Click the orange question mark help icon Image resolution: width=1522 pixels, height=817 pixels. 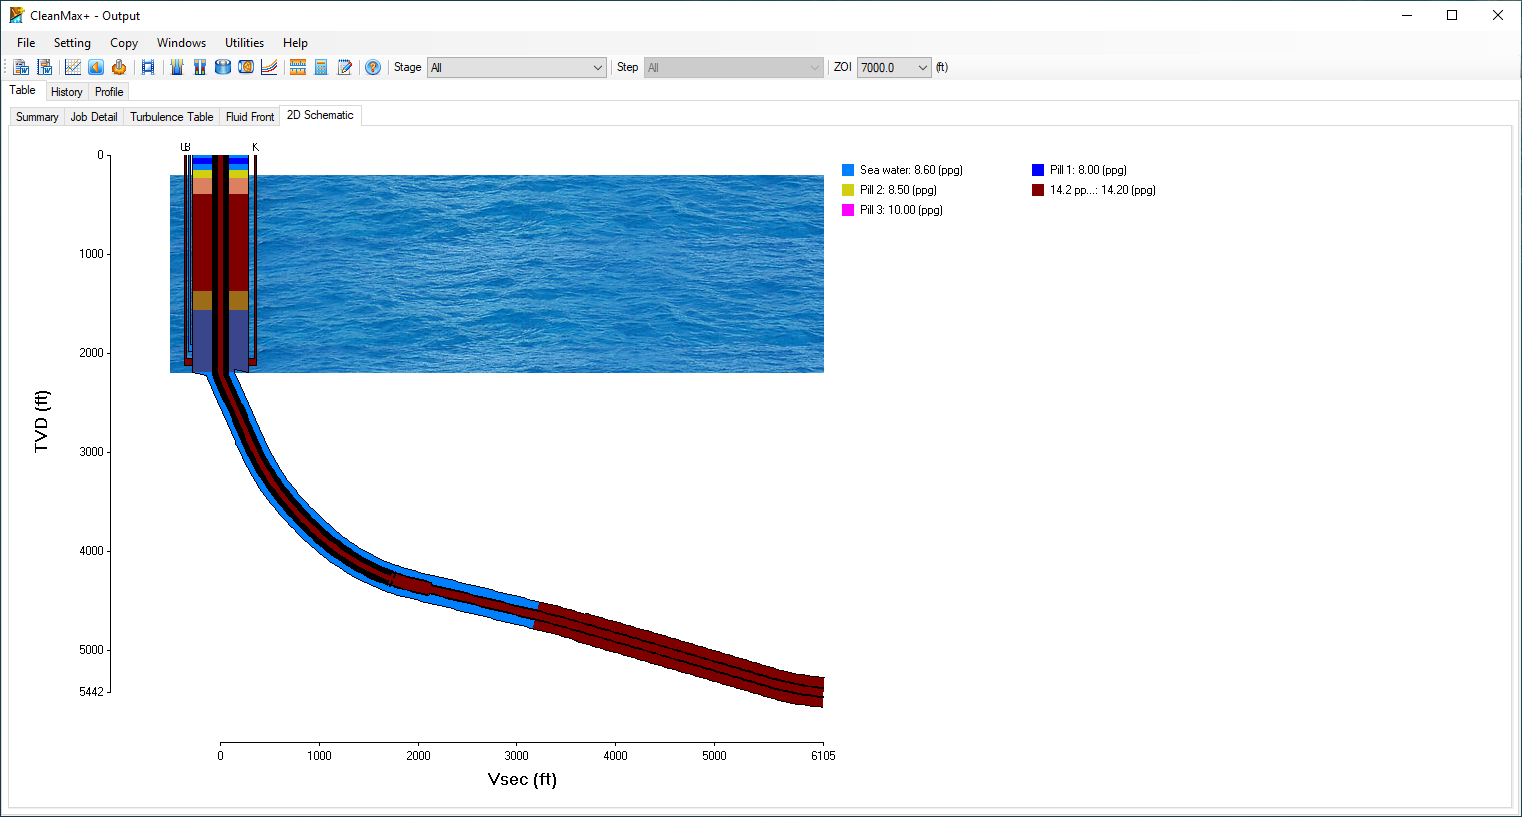coord(373,67)
